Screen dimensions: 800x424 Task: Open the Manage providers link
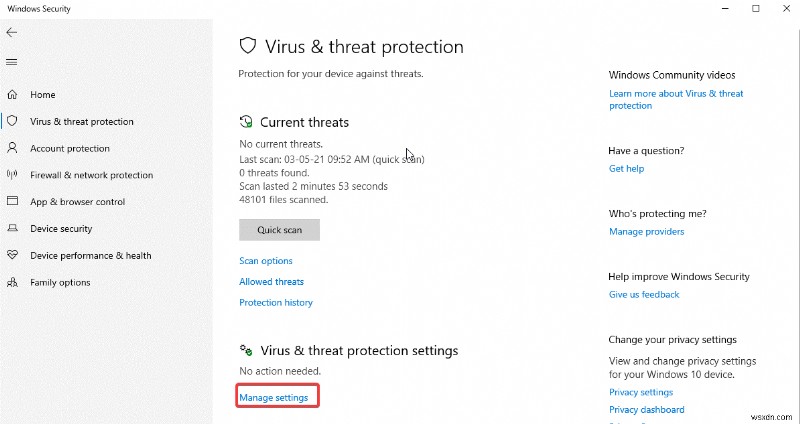646,232
